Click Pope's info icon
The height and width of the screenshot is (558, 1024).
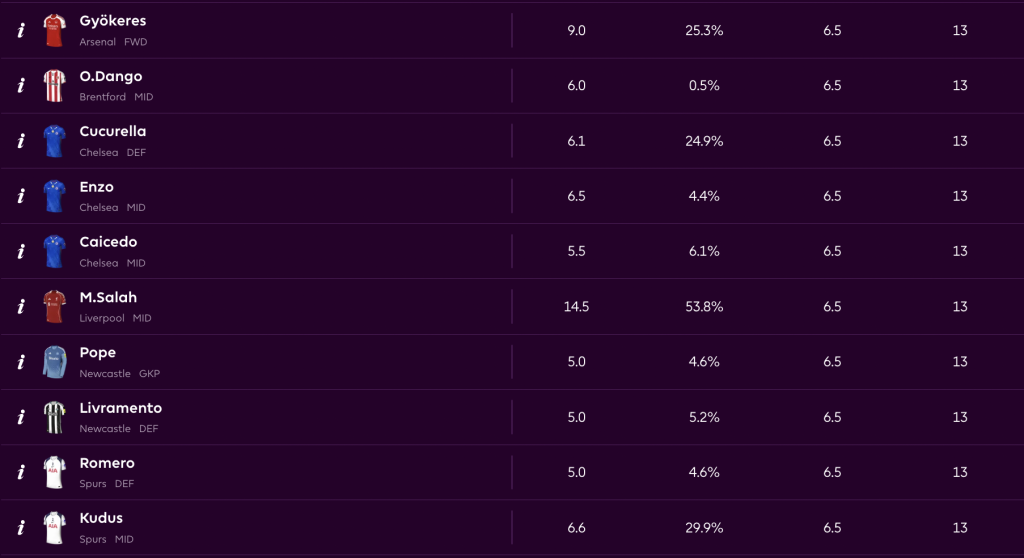click(21, 362)
